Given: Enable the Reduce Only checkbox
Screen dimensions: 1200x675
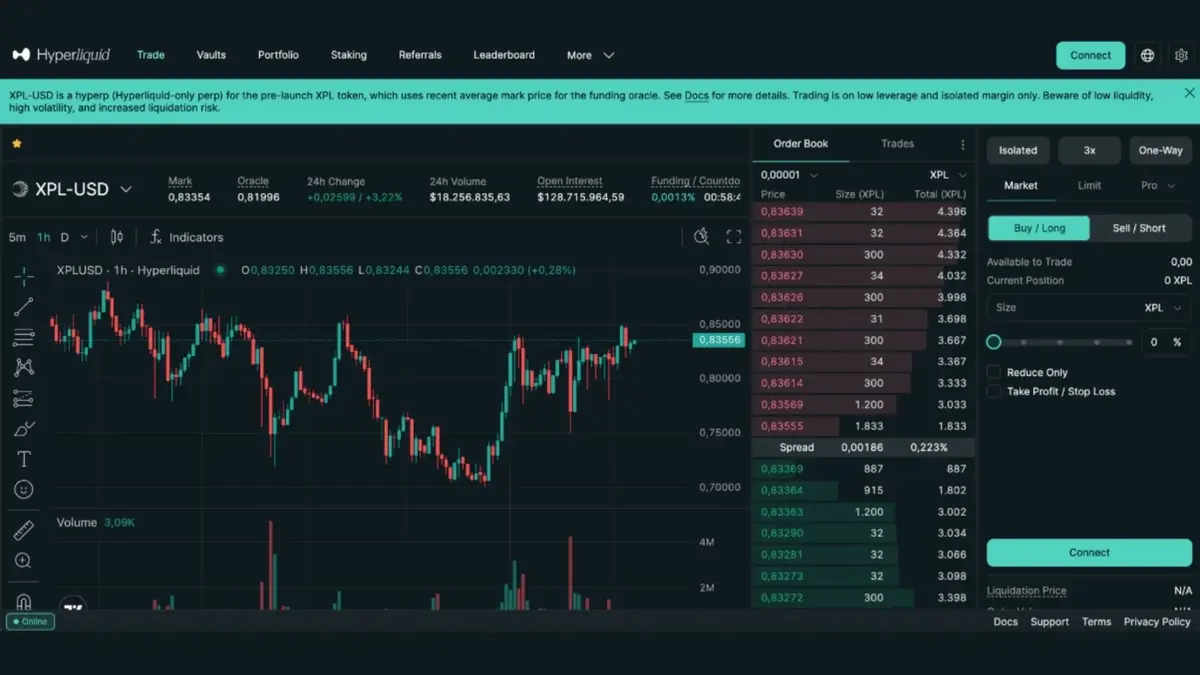Looking at the screenshot, I should pyautogui.click(x=994, y=372).
